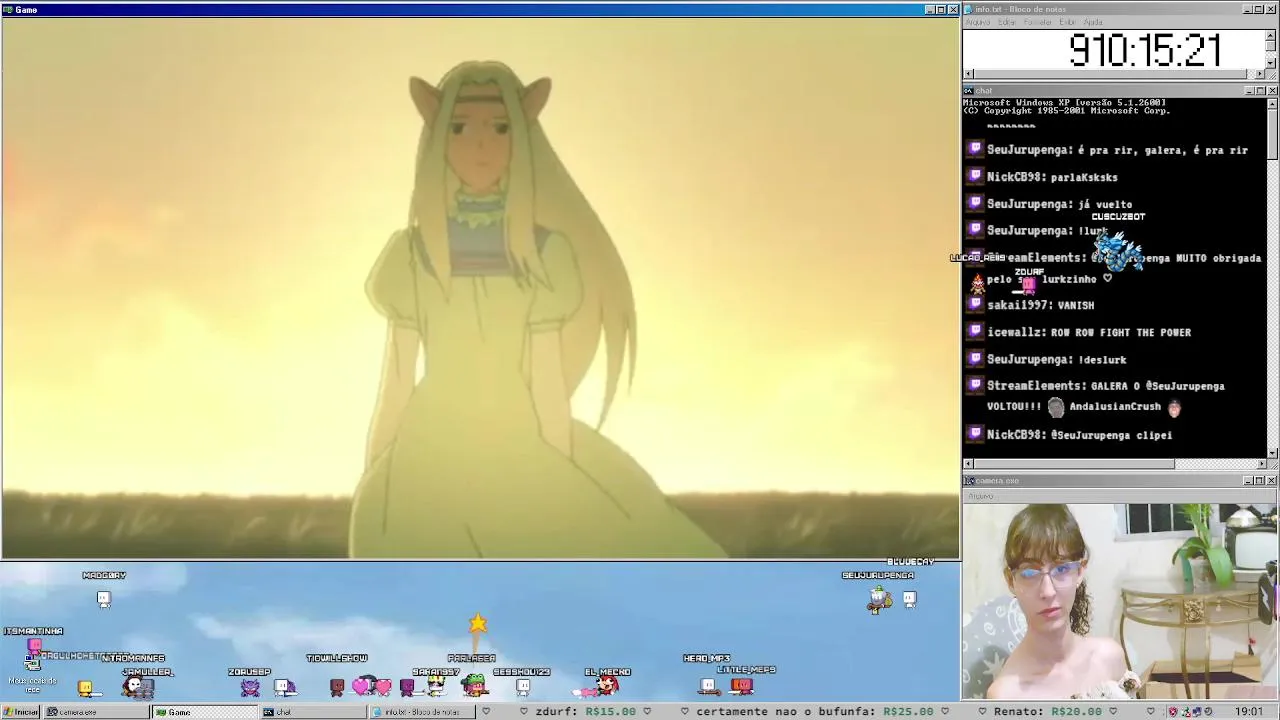Image resolution: width=1280 pixels, height=720 pixels.
Task: Open the Editar menu in Bloco de notas
Action: tap(1006, 22)
